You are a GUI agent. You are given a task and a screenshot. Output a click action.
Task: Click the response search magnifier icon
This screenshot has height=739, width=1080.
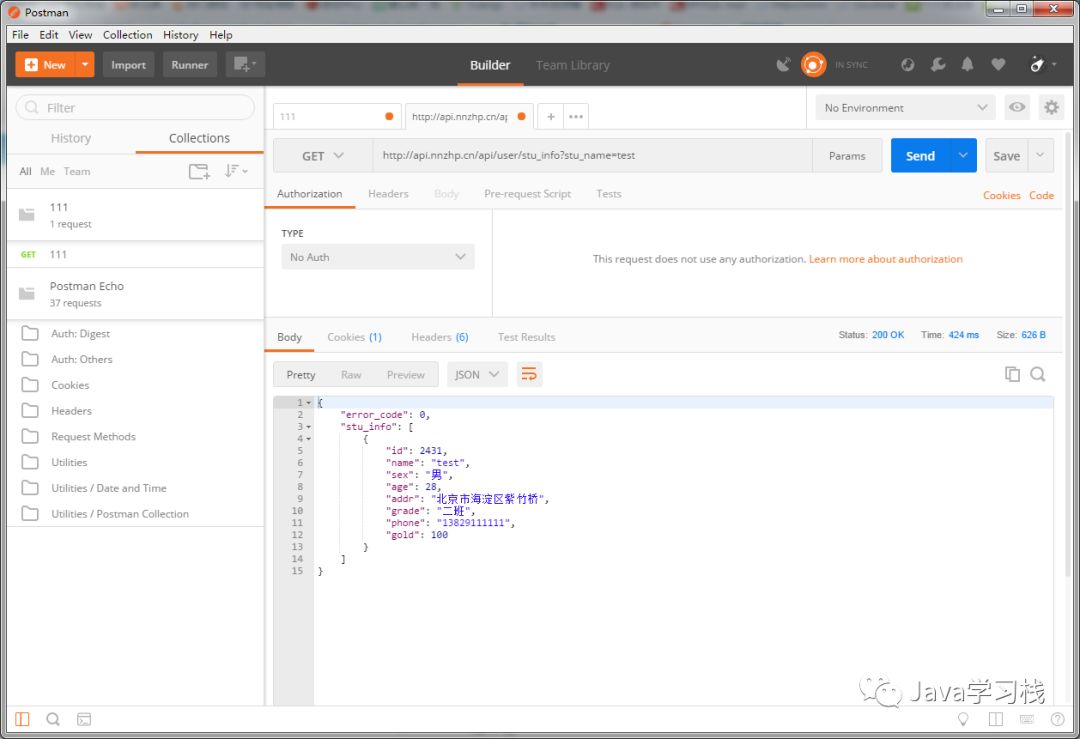(1038, 374)
